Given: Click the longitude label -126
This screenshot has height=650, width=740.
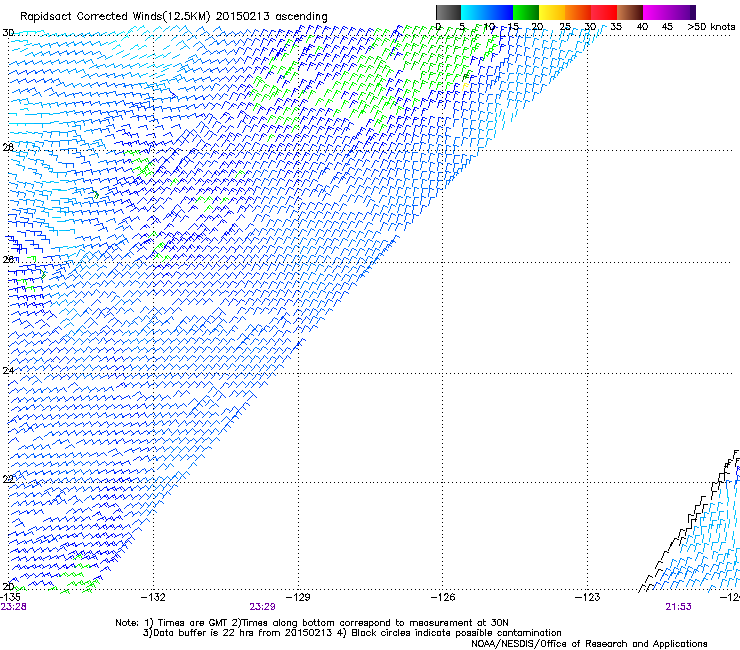Looking at the screenshot, I should click(x=443, y=597).
